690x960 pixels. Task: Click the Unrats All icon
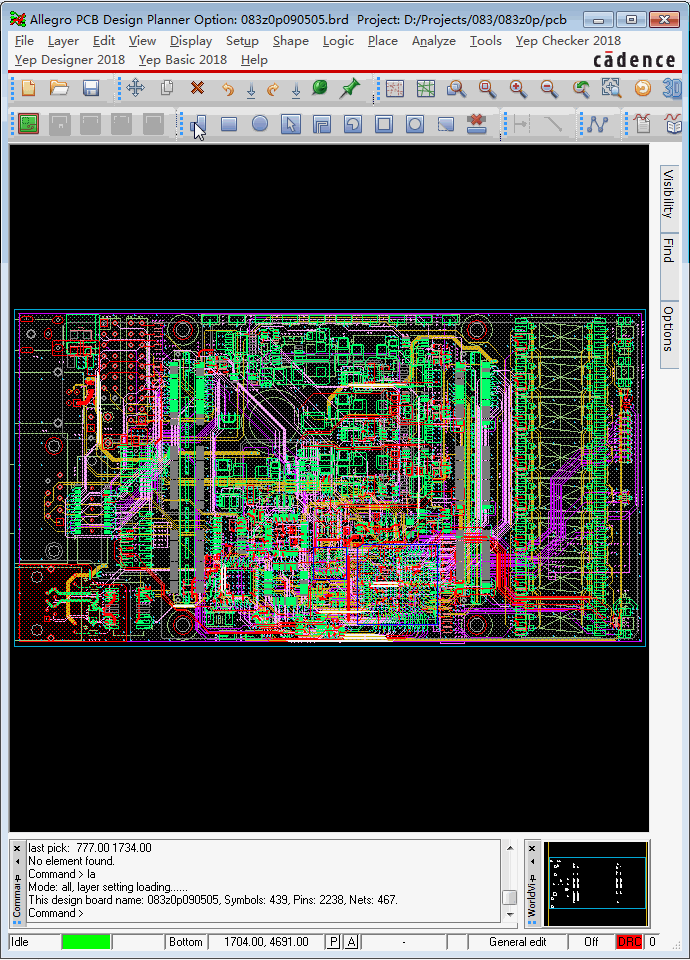click(395, 89)
